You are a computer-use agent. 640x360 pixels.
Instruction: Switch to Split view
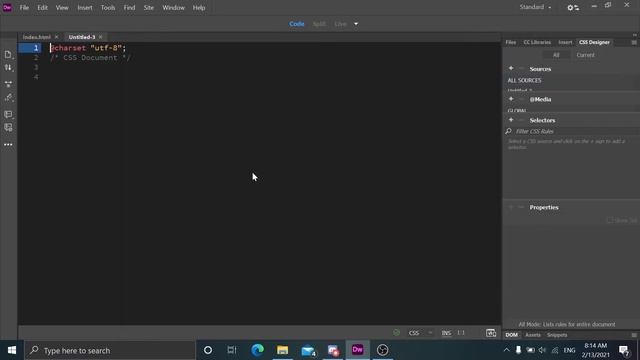tap(319, 24)
